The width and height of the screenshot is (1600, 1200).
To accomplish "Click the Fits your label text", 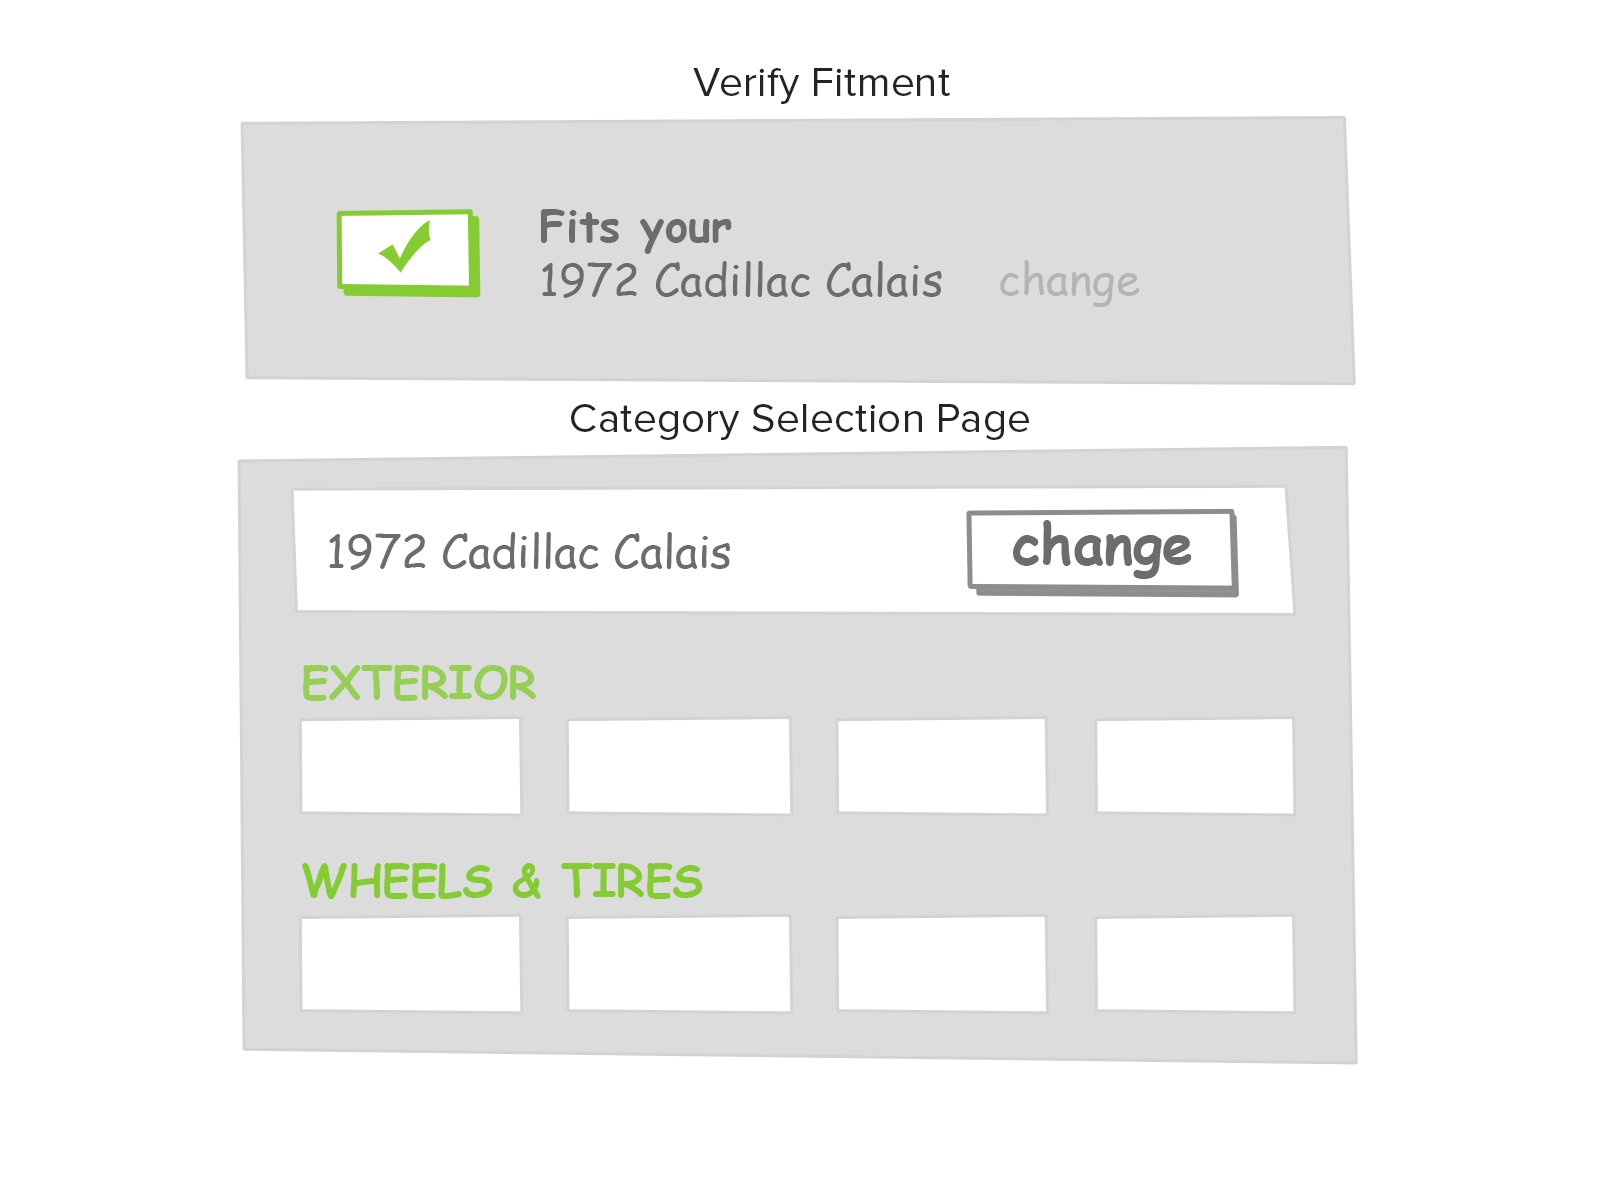I will pos(635,228).
